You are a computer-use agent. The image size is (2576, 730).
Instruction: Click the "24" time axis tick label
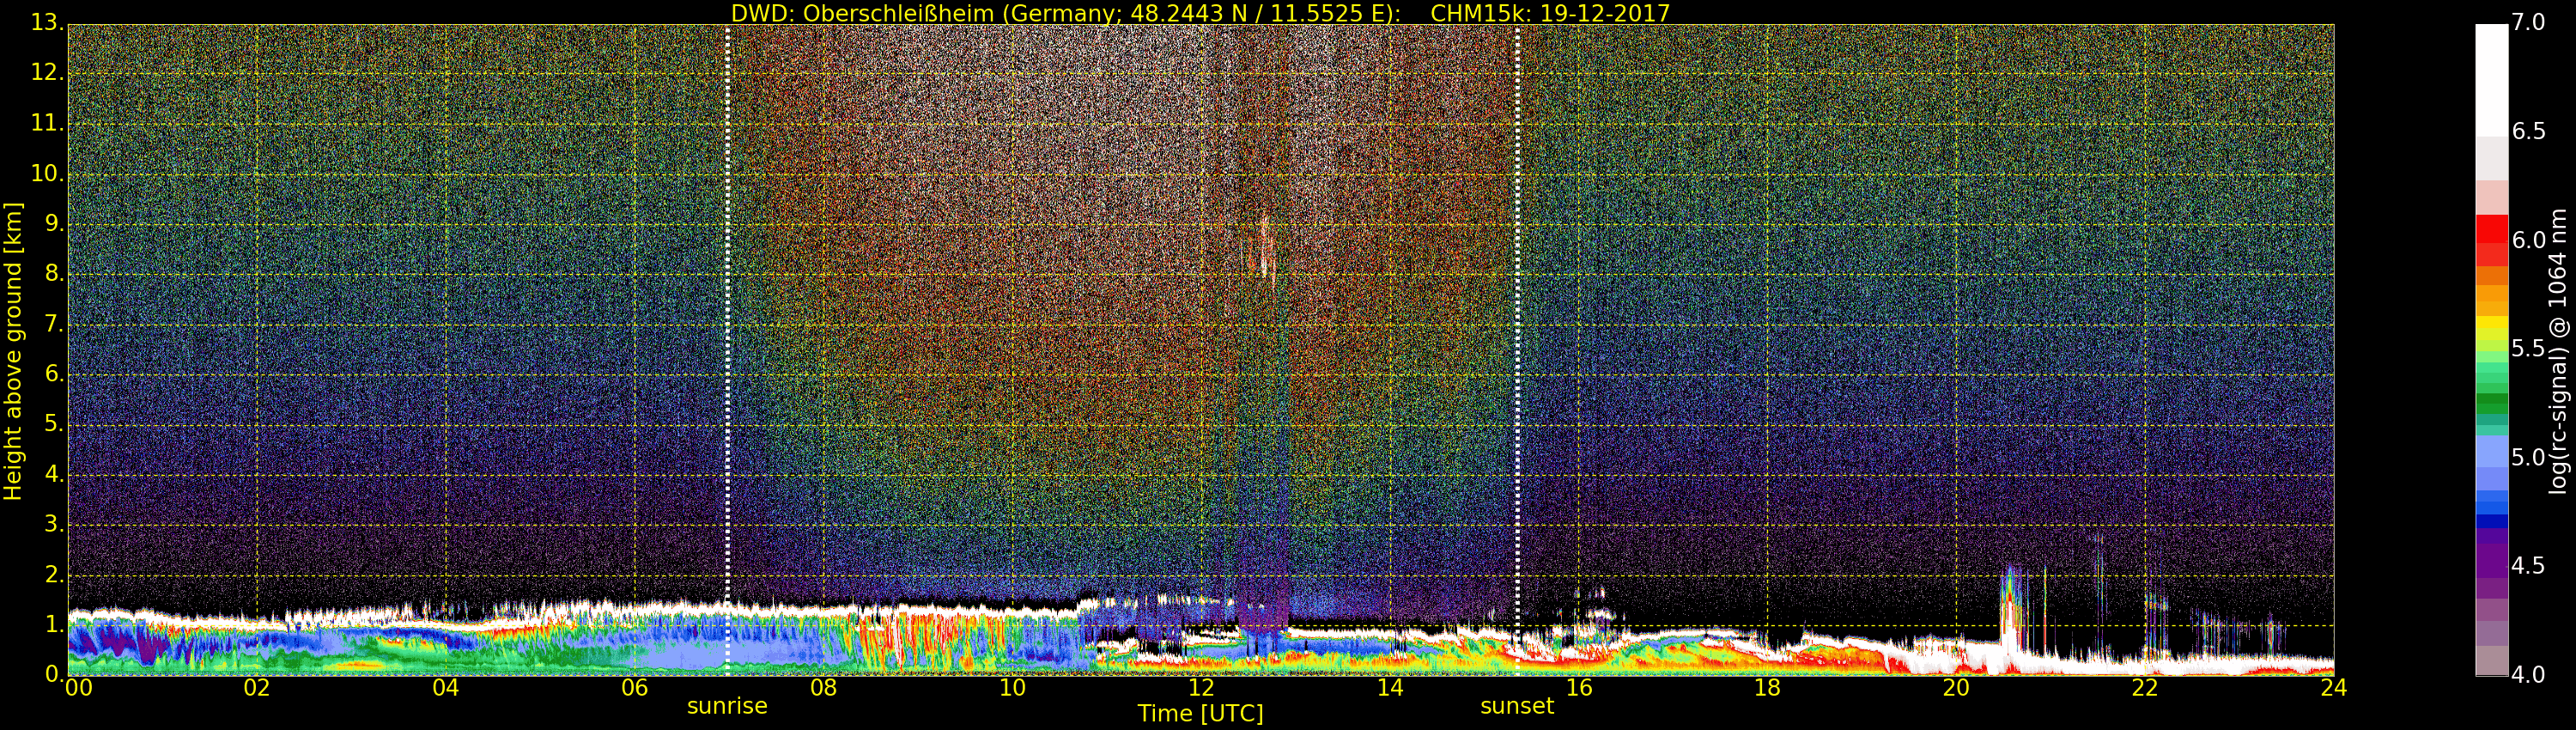pos(2333,688)
